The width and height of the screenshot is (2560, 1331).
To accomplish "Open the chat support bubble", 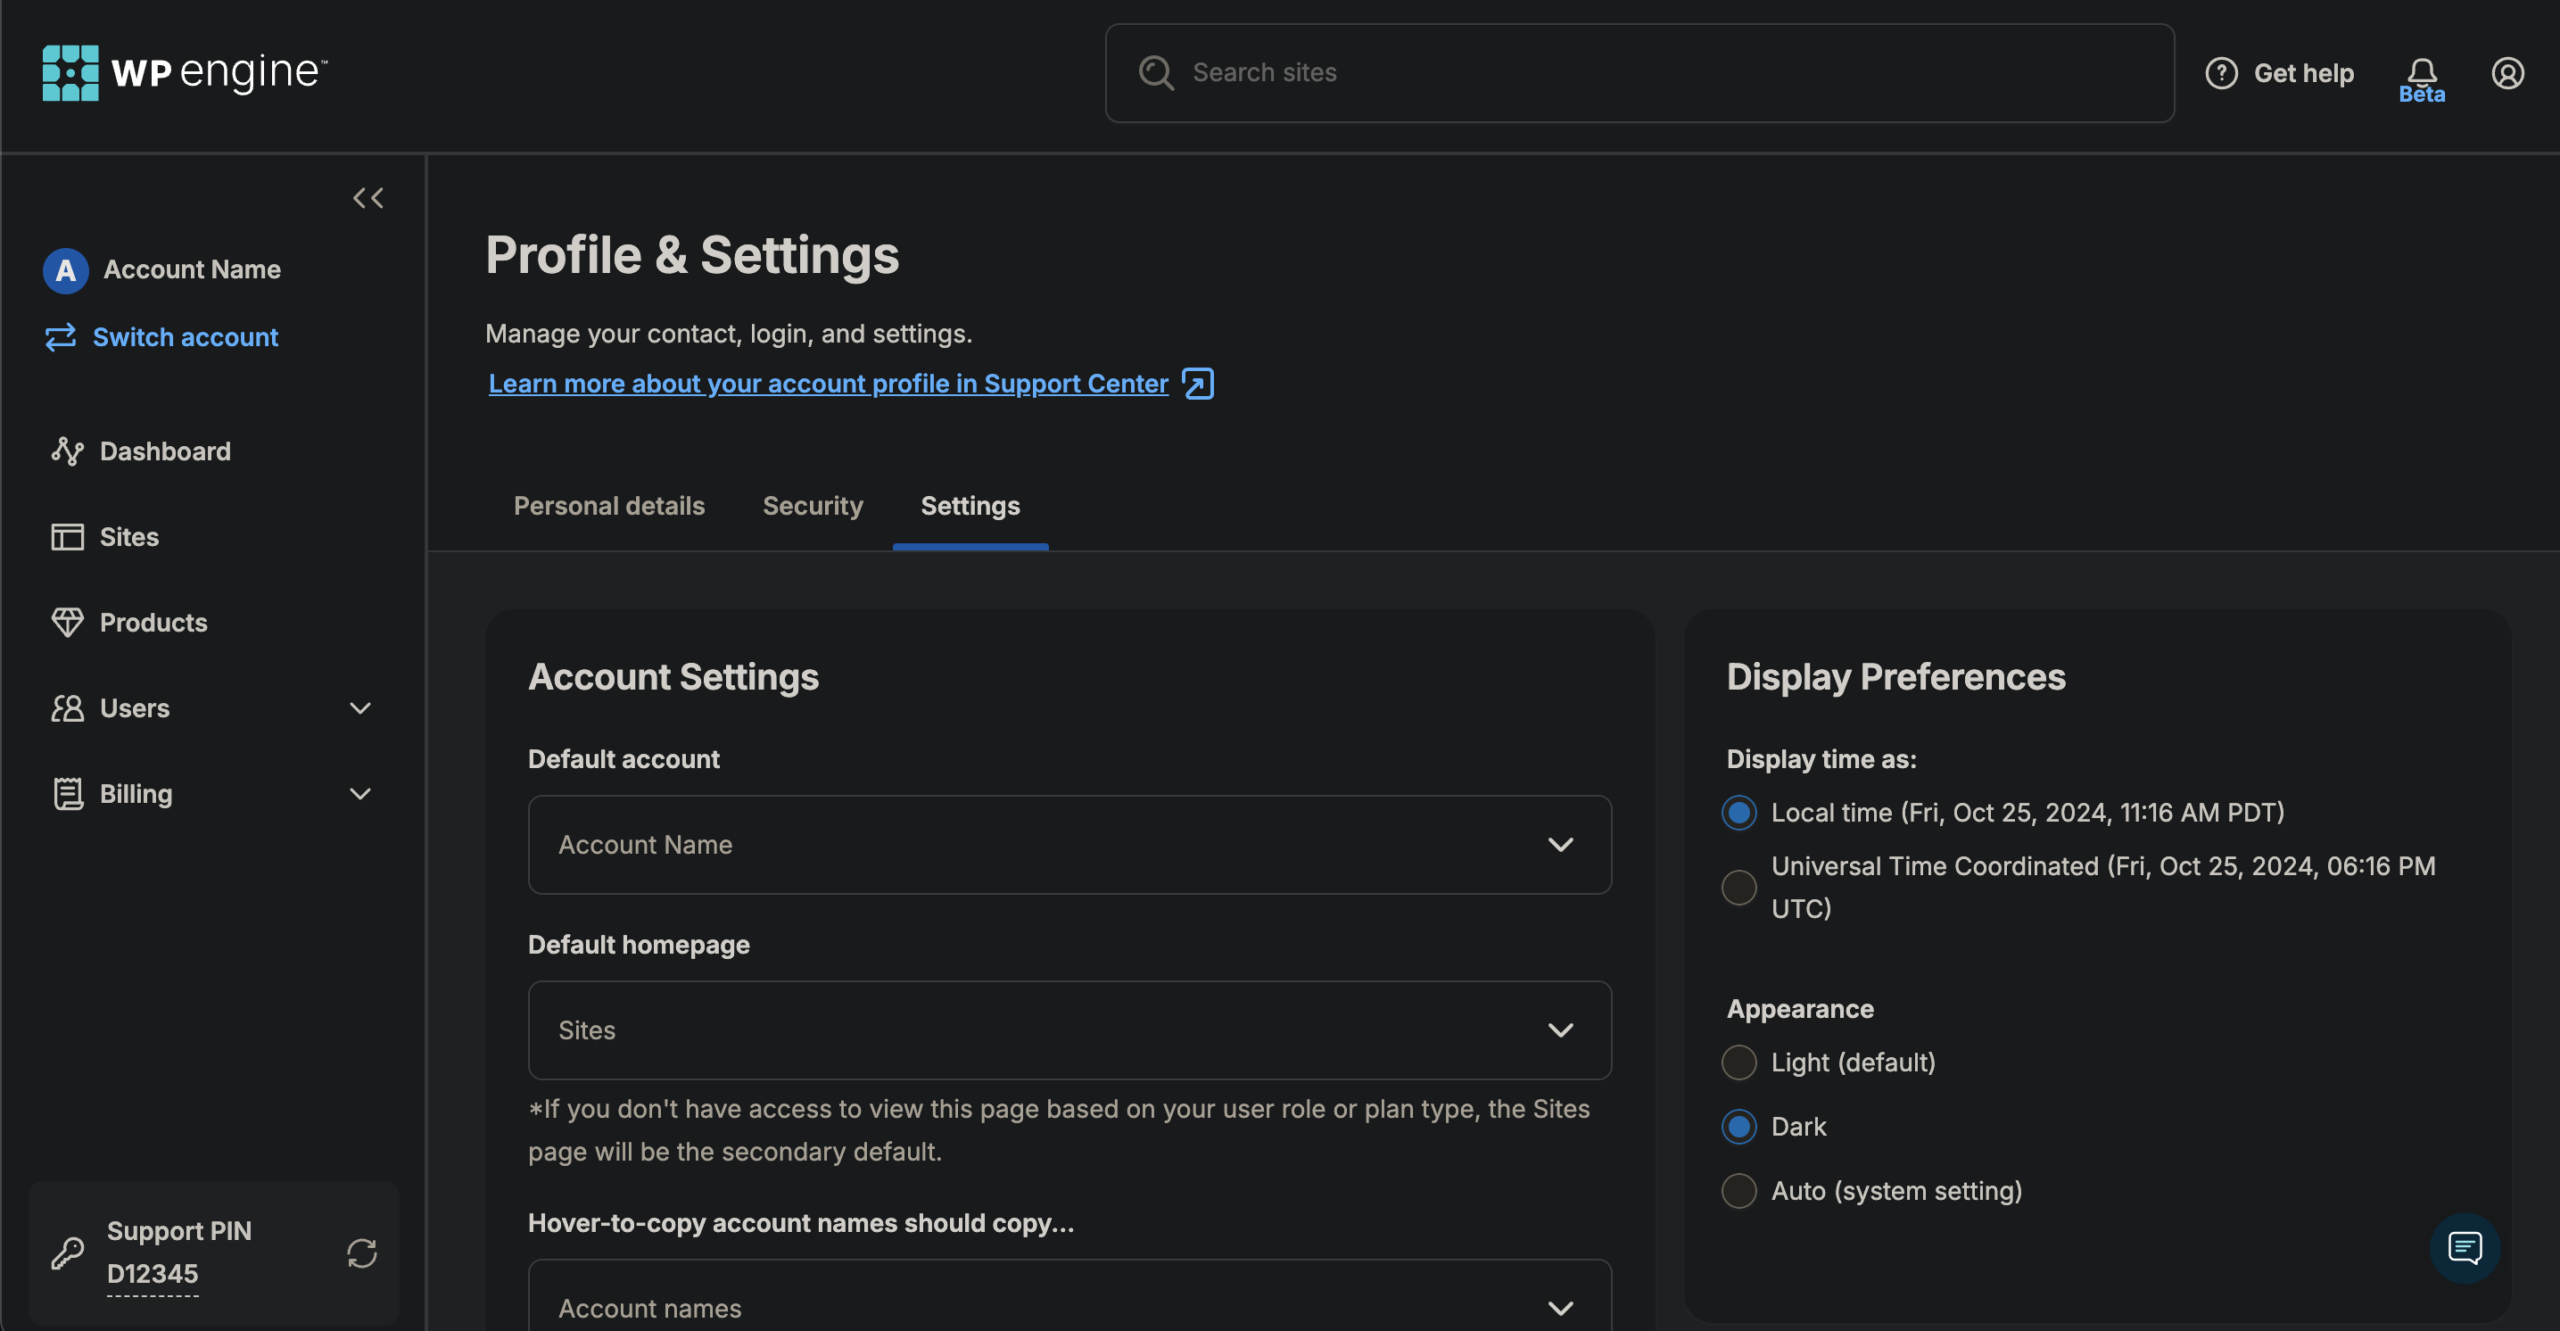I will coord(2464,1248).
